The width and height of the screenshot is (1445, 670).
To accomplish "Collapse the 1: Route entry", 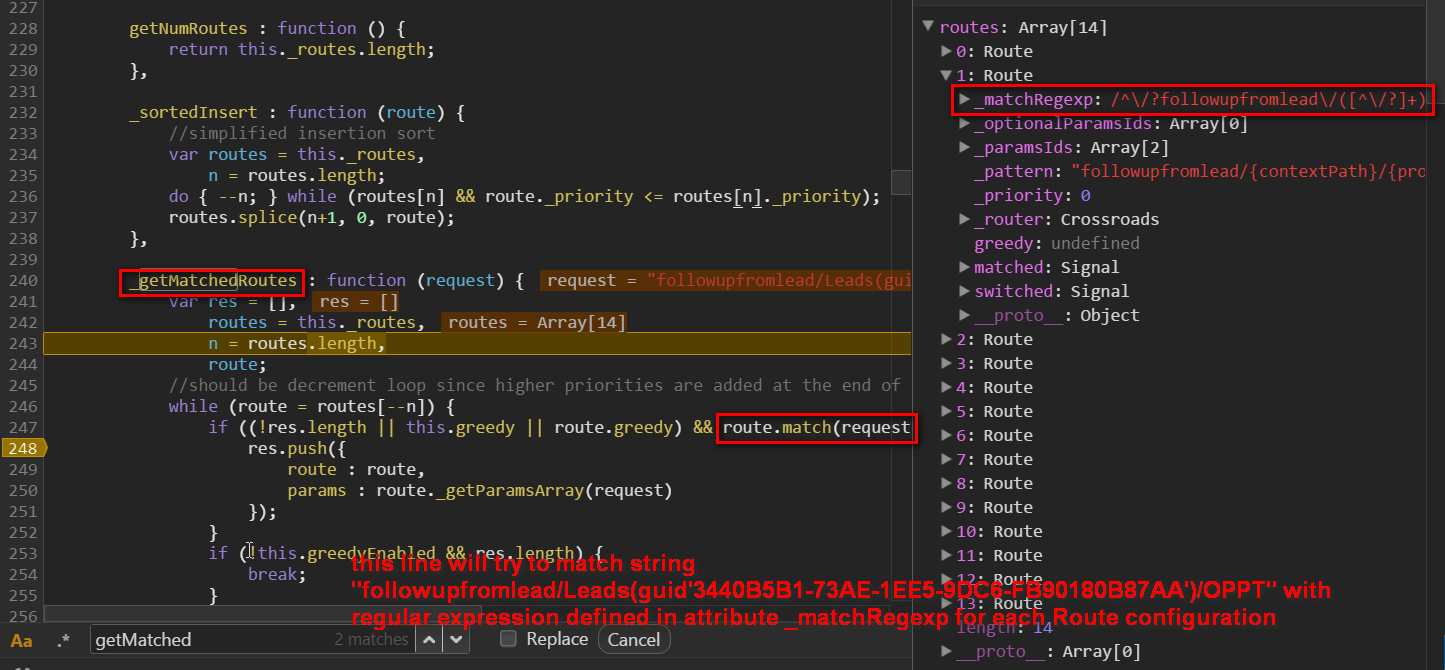I will tap(947, 76).
